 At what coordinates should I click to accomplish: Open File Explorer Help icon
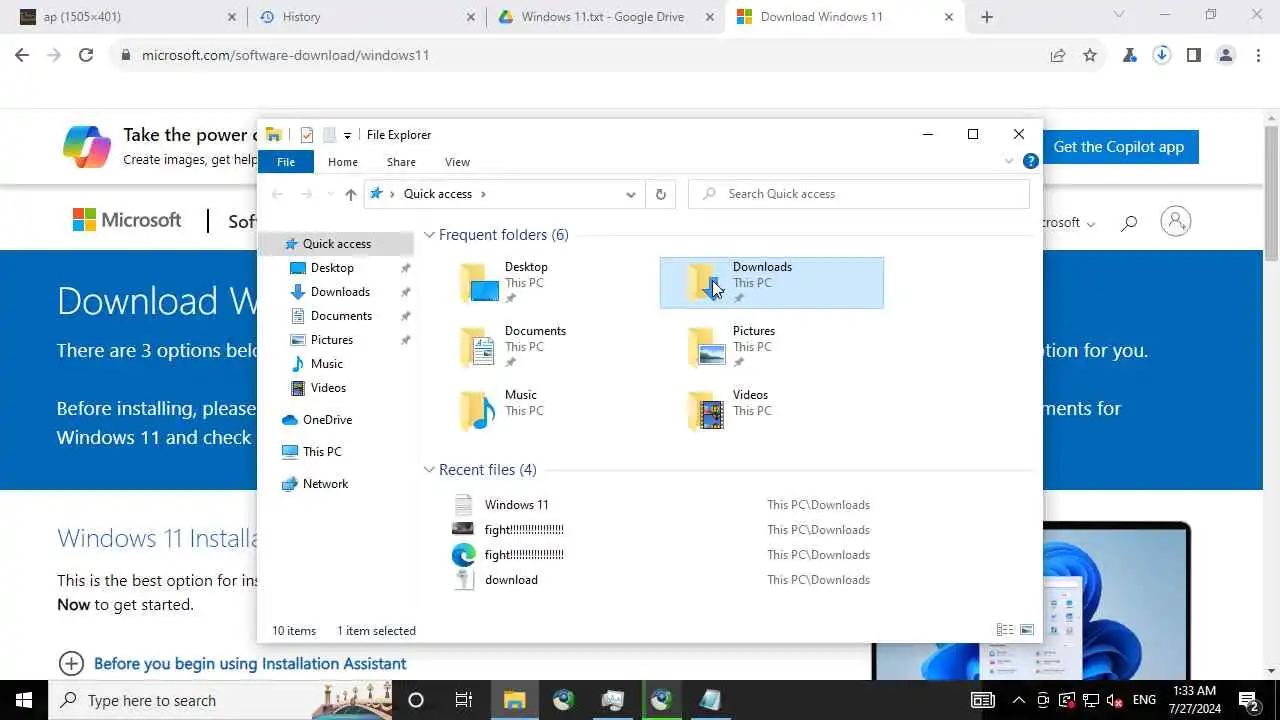point(1031,161)
